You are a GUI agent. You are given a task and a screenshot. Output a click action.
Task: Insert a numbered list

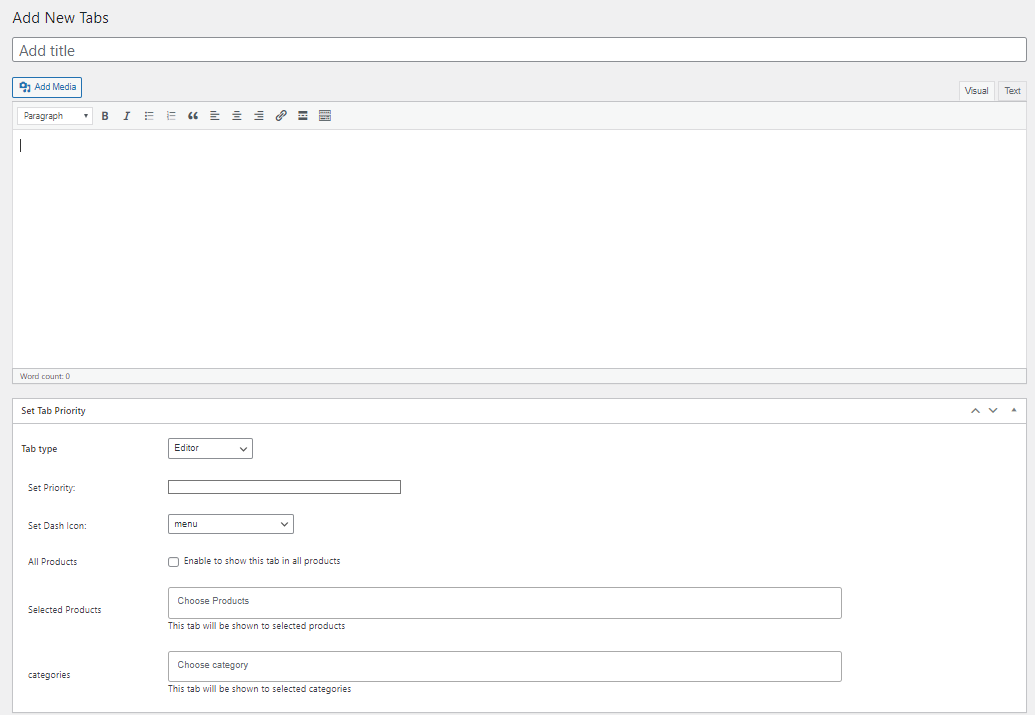(x=171, y=116)
